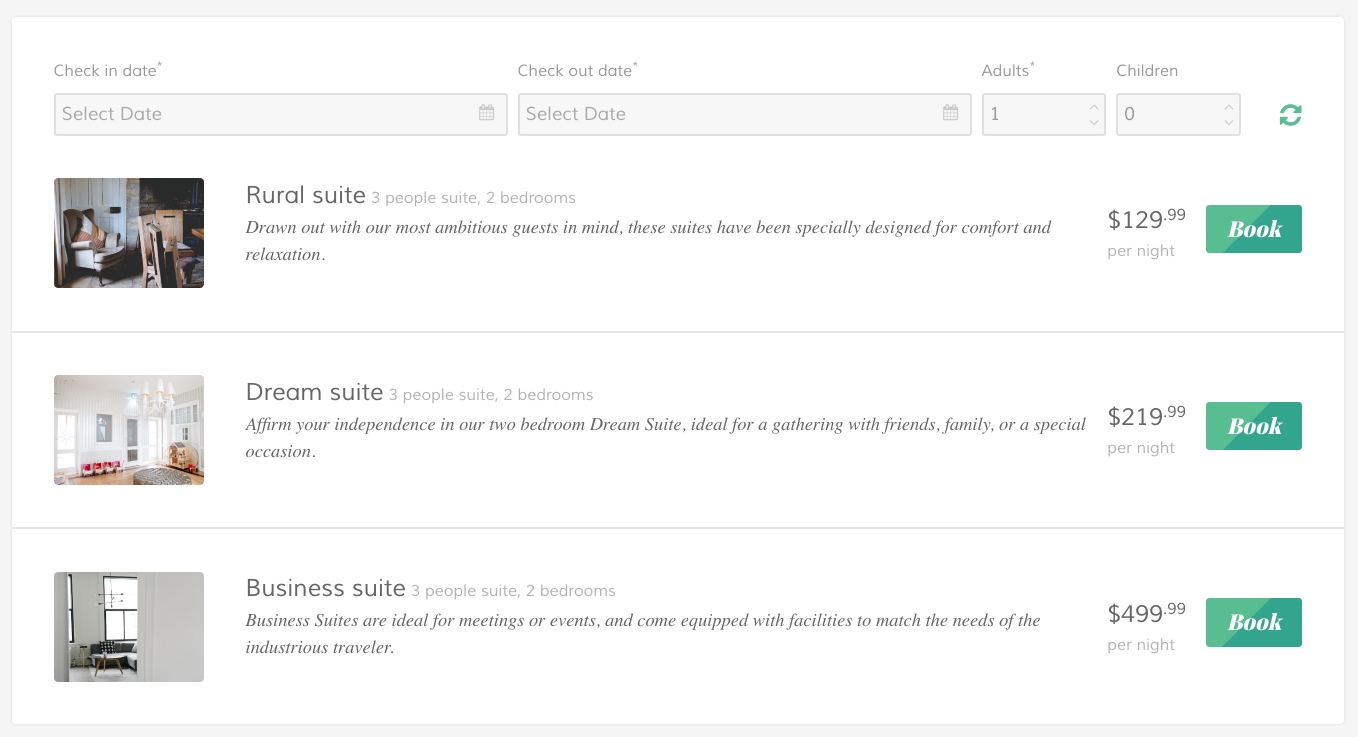Open calendar icon in Check out date

(950, 113)
